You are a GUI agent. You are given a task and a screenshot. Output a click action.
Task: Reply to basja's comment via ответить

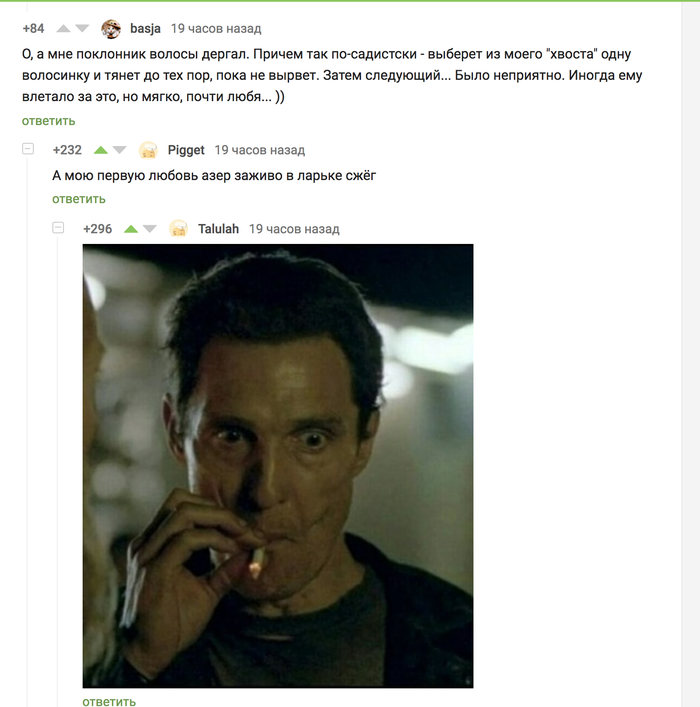49,121
